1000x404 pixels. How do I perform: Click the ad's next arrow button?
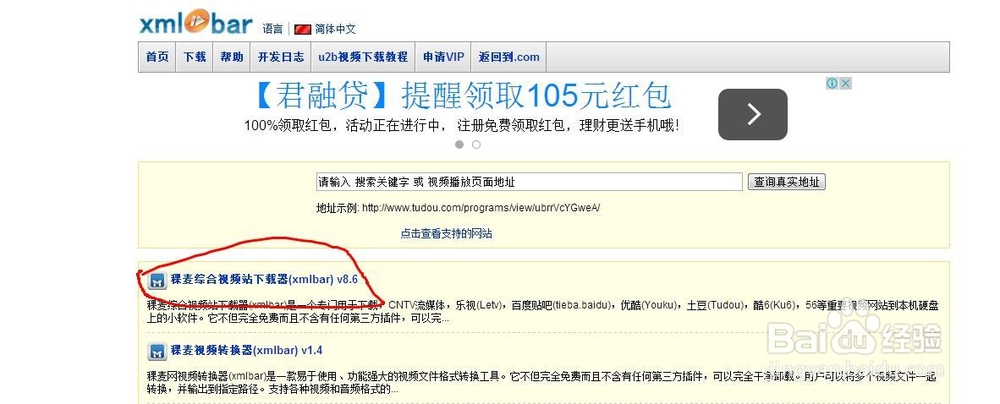click(753, 114)
